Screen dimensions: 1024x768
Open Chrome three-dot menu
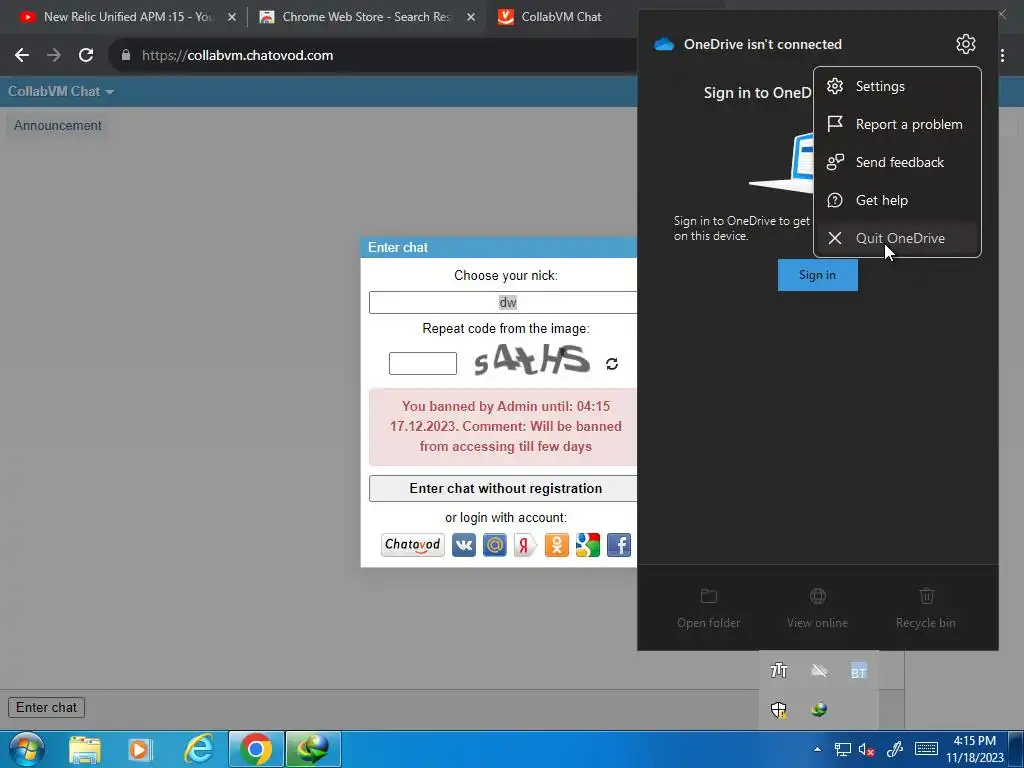(1002, 56)
